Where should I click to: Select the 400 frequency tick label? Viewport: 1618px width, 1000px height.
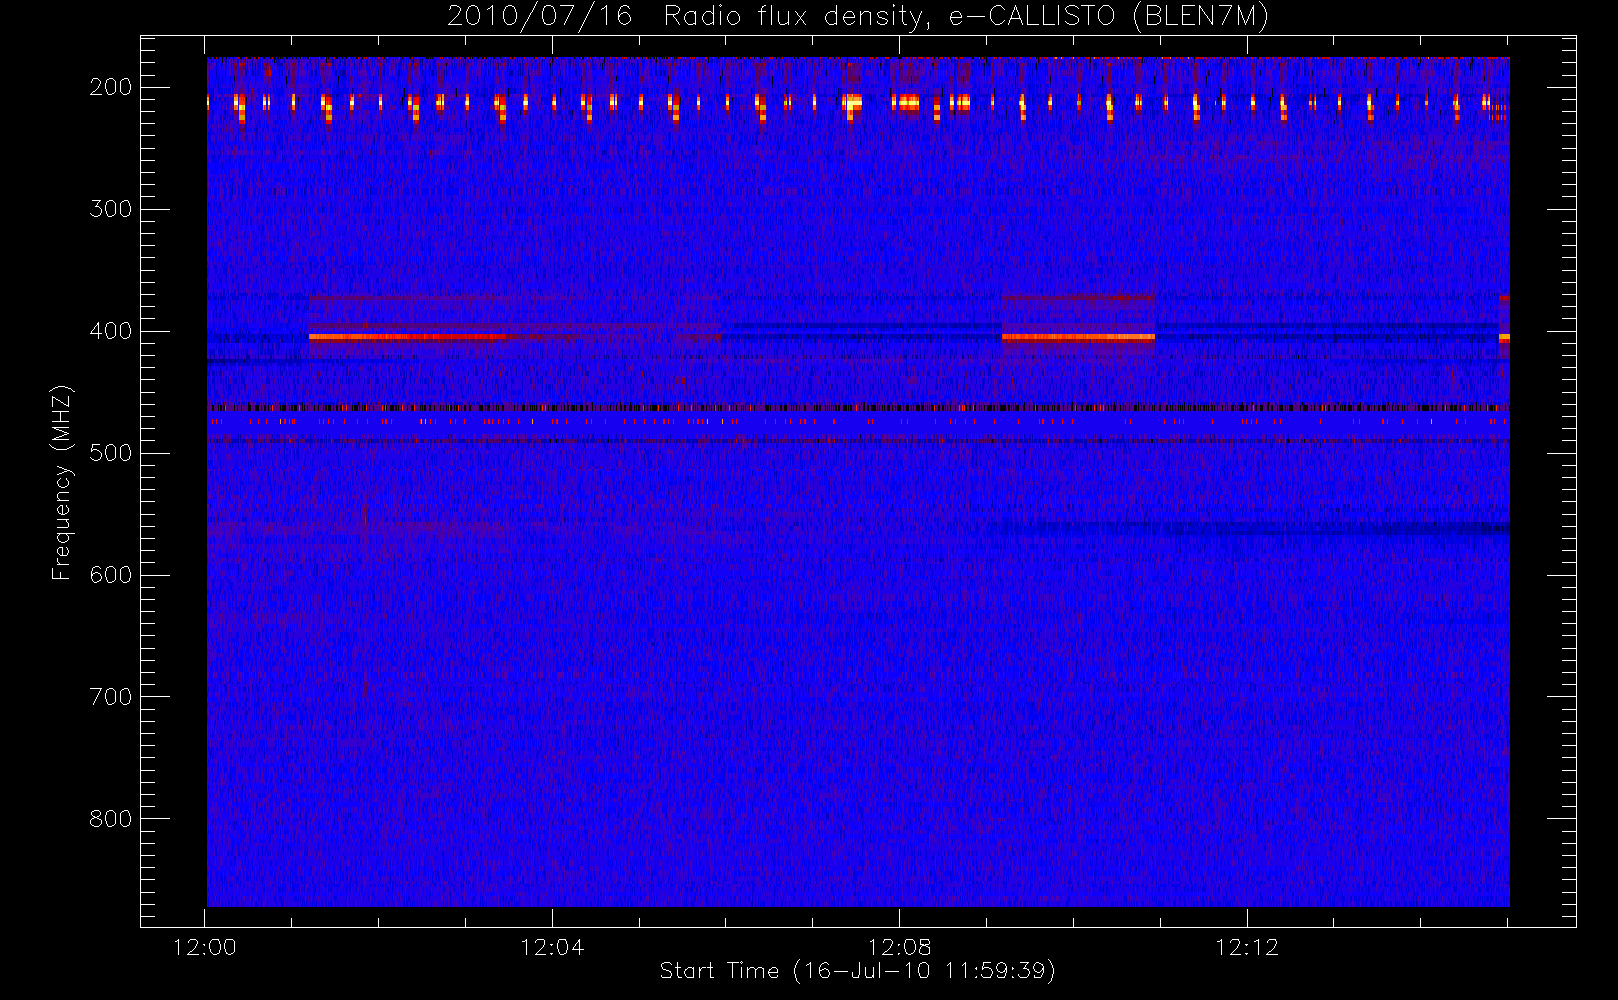point(111,331)
